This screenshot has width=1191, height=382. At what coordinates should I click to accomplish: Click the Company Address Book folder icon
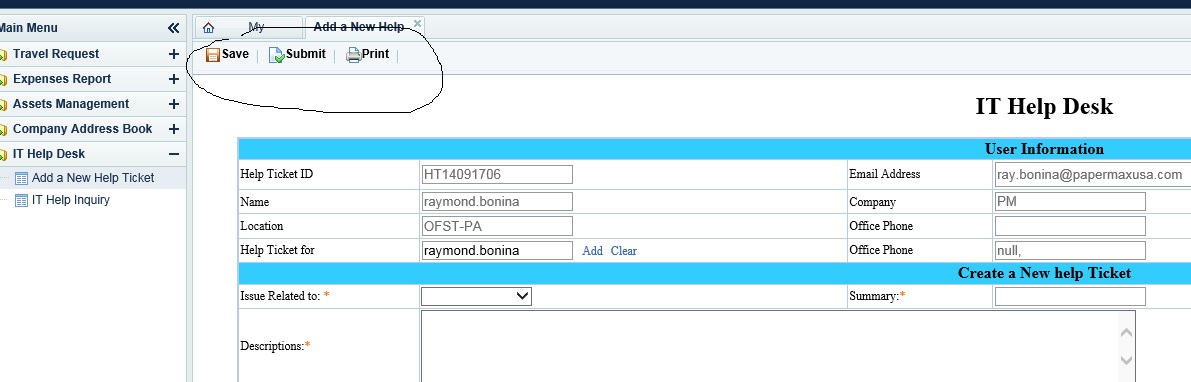pyautogui.click(x=3, y=130)
